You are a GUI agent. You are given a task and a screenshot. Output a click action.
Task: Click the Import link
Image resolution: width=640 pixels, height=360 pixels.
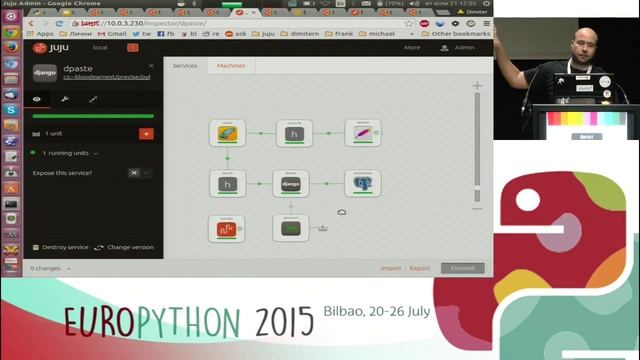(x=391, y=268)
